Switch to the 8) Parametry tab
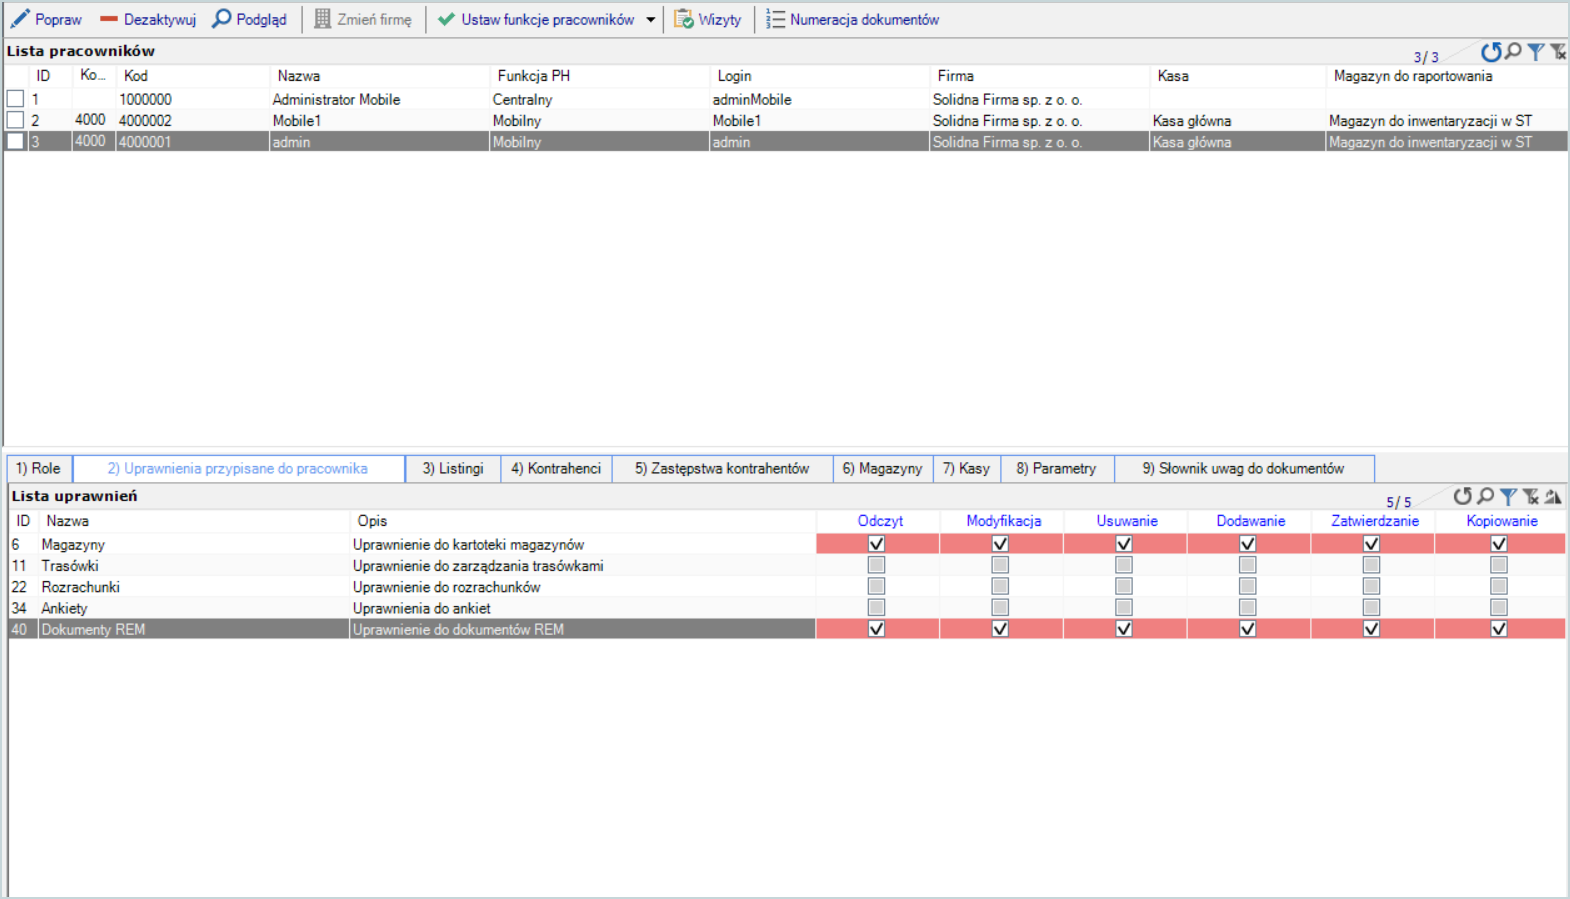Image resolution: width=1570 pixels, height=899 pixels. click(x=1057, y=468)
